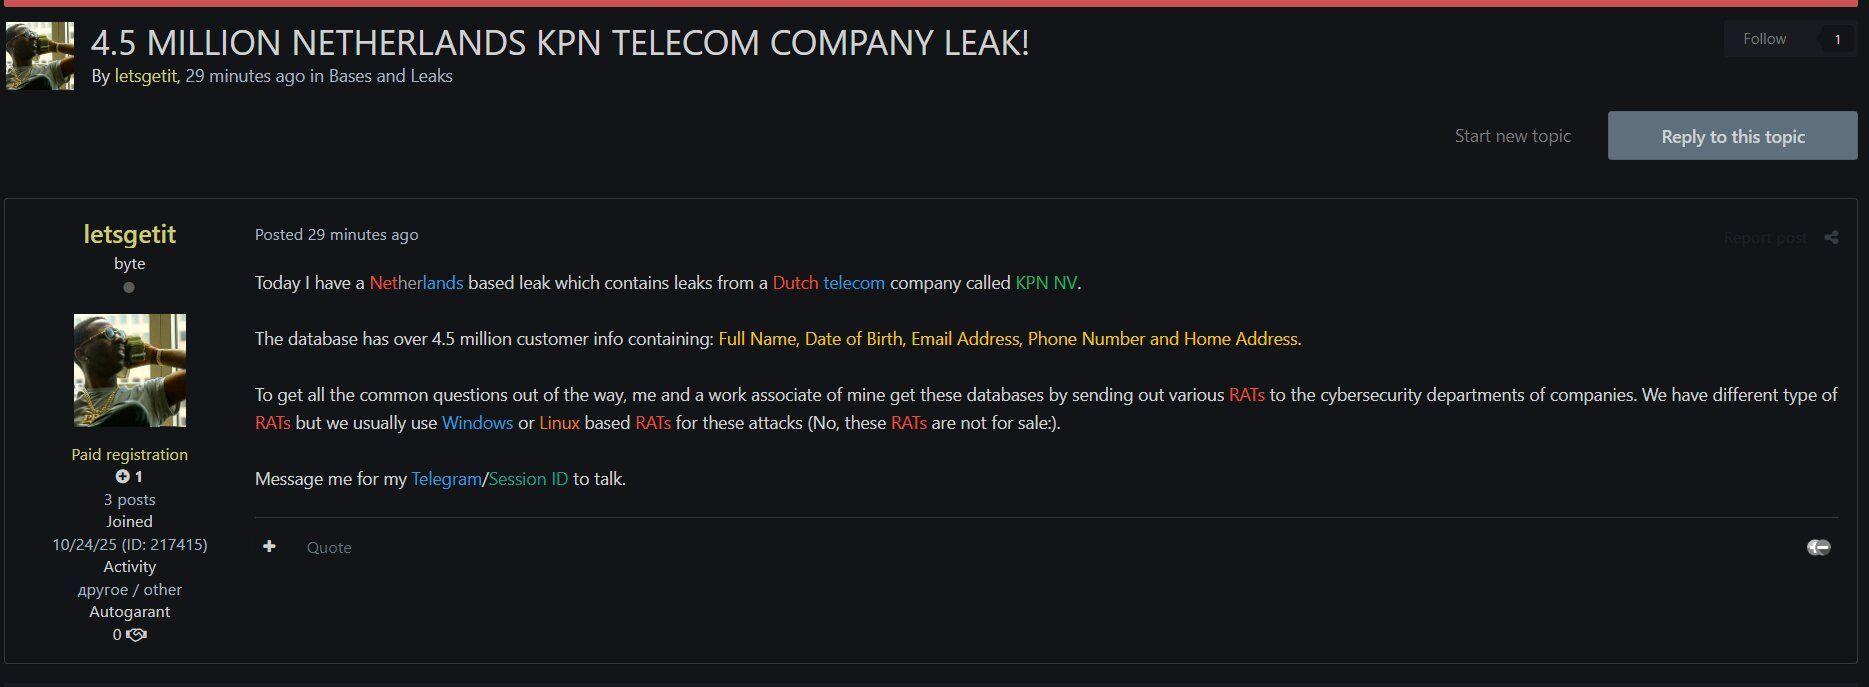Click the letsgetit username in the post sidebar
The height and width of the screenshot is (687, 1869).
point(130,234)
